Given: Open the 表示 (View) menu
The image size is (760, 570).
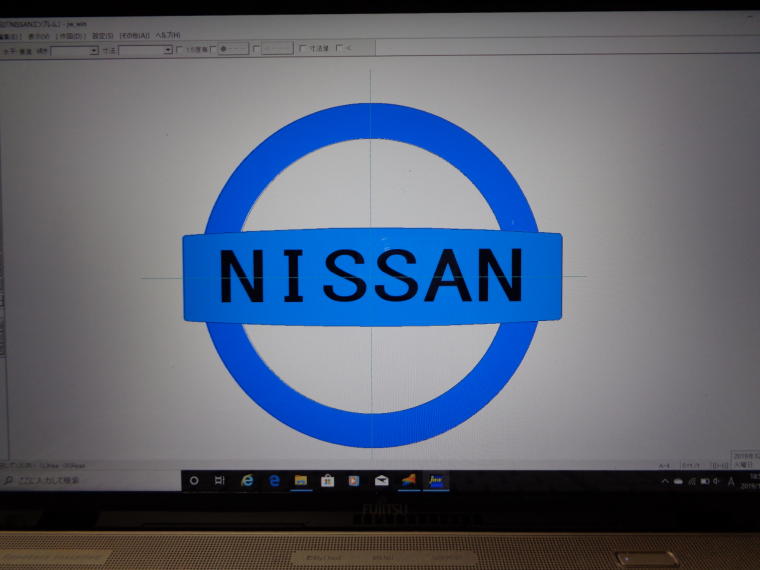Looking at the screenshot, I should coord(38,36).
